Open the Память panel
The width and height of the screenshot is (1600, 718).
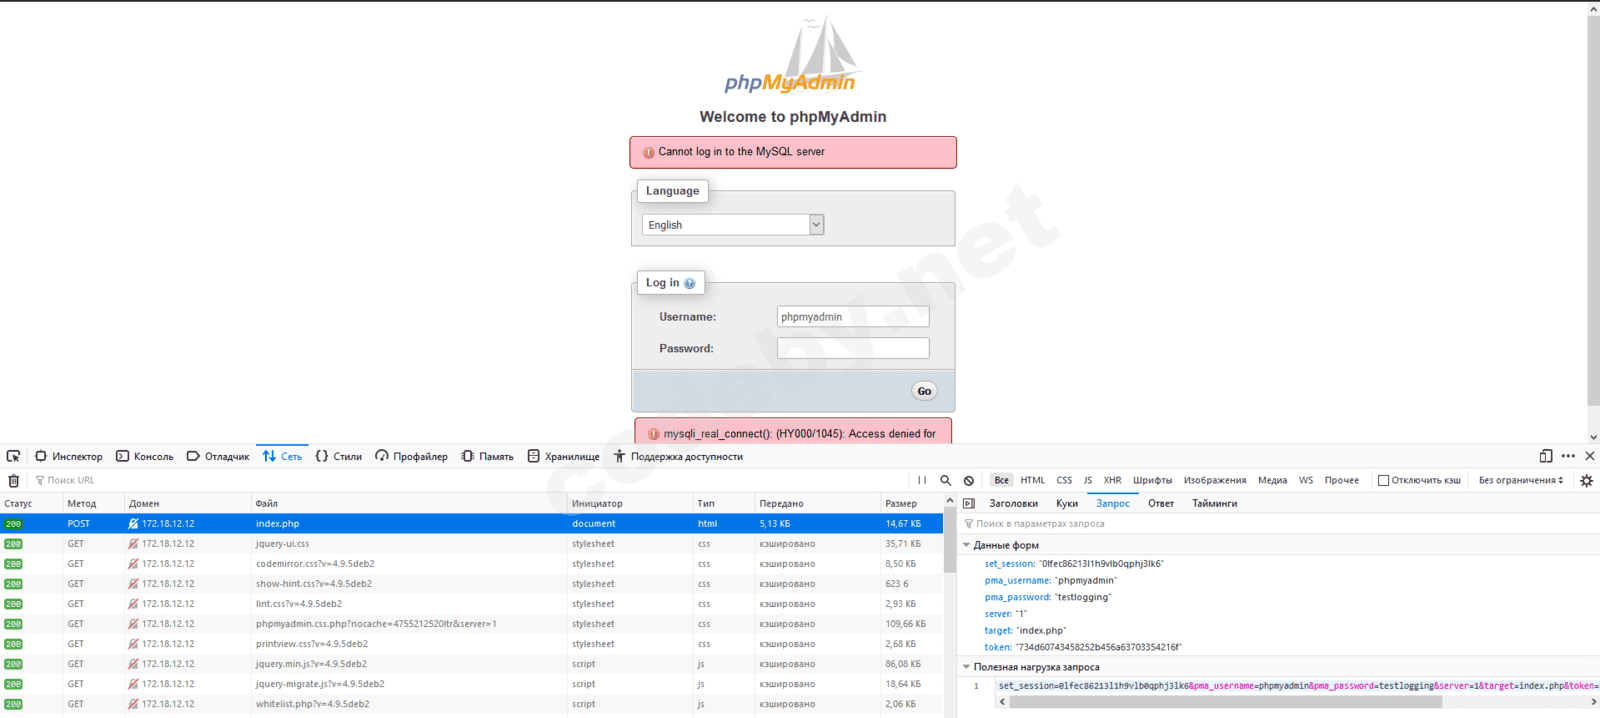click(488, 456)
